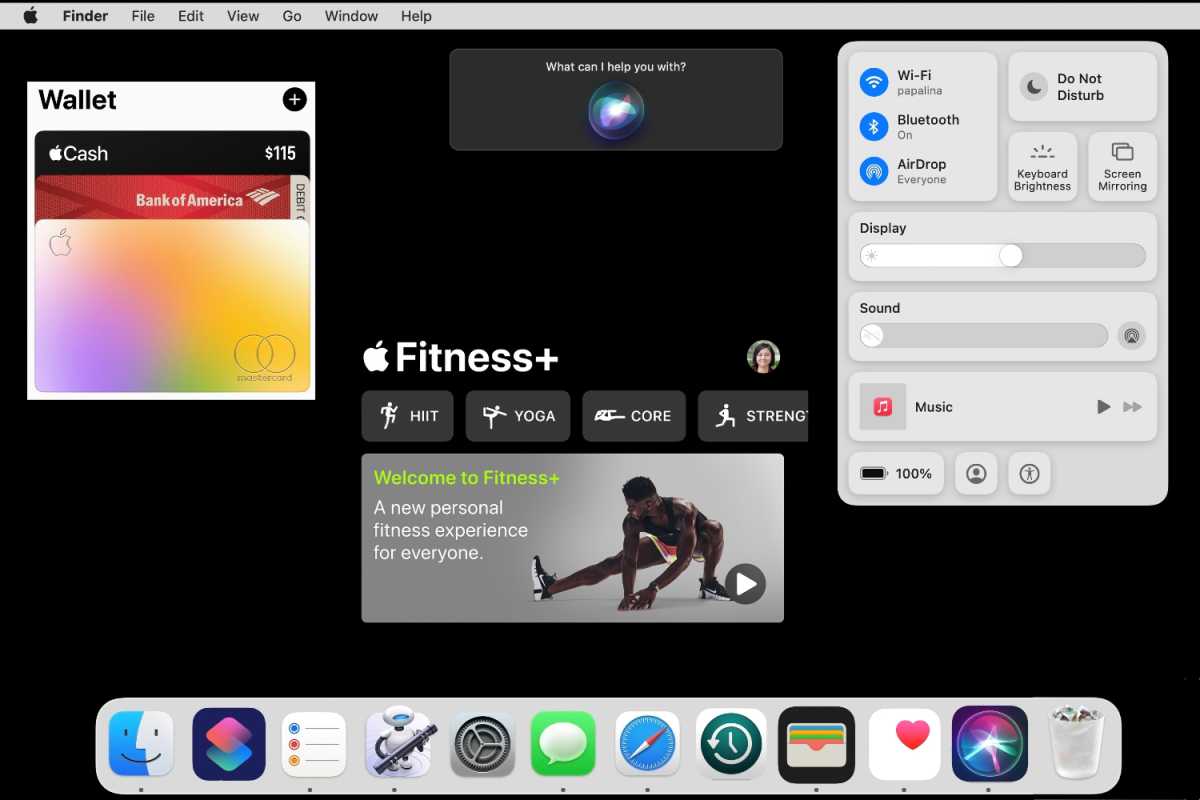Open Messages from the Dock
The image size is (1200, 800).
[564, 744]
